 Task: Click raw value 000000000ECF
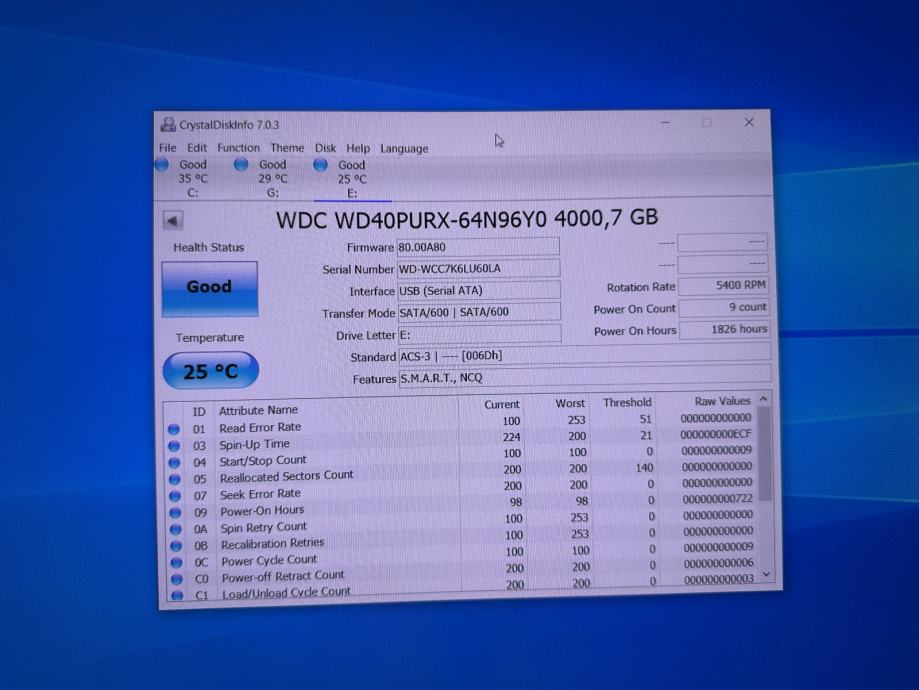point(716,434)
